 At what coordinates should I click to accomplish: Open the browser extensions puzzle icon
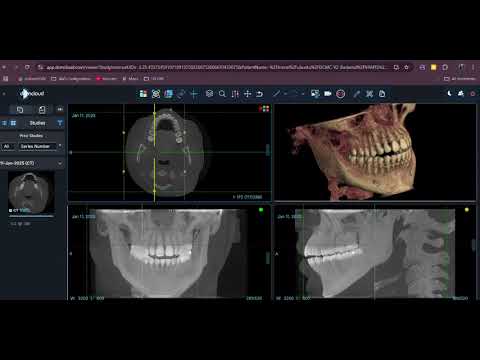445,67
